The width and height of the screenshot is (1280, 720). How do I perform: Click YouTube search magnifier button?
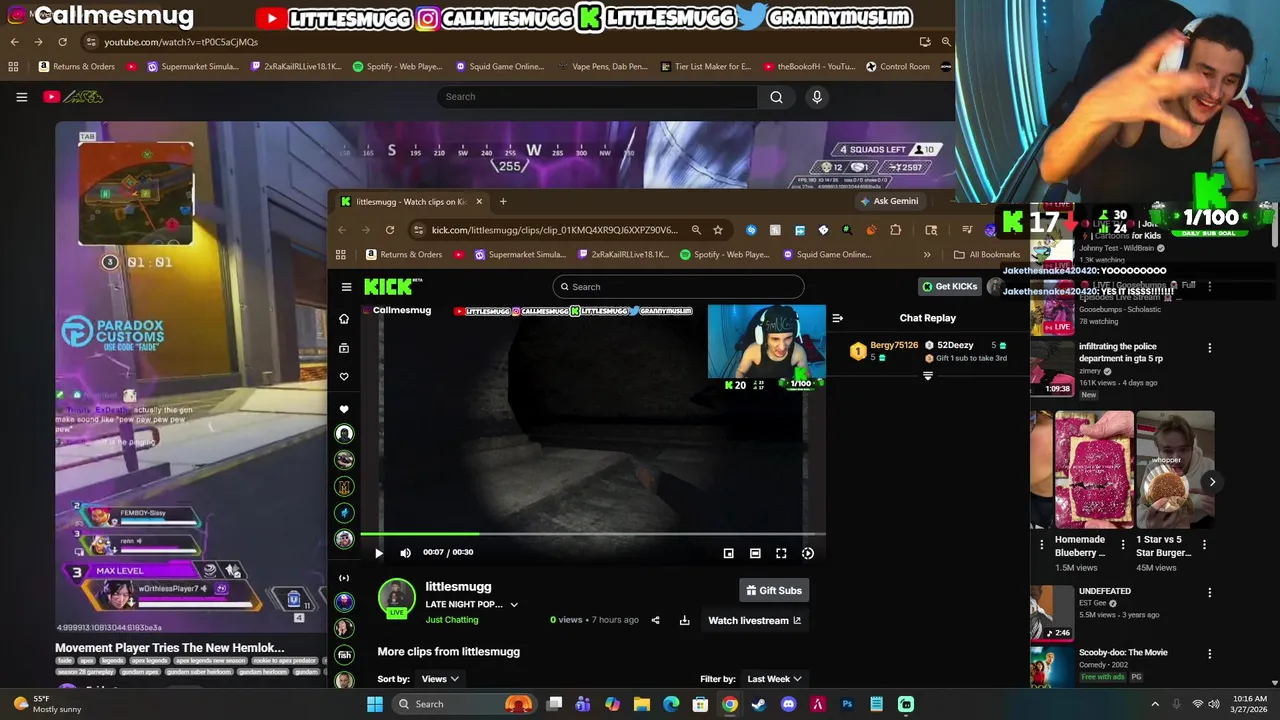coord(776,97)
